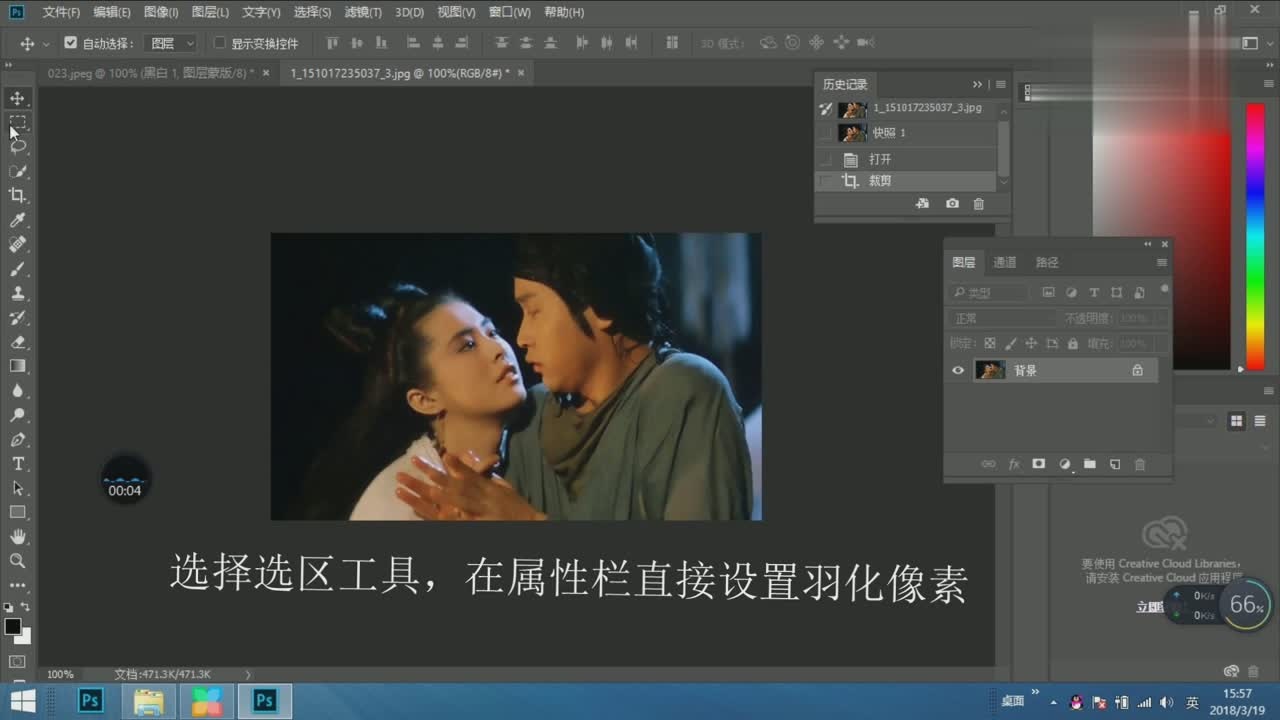Open the 图像(I) menu
This screenshot has height=720, width=1280.
[161, 12]
